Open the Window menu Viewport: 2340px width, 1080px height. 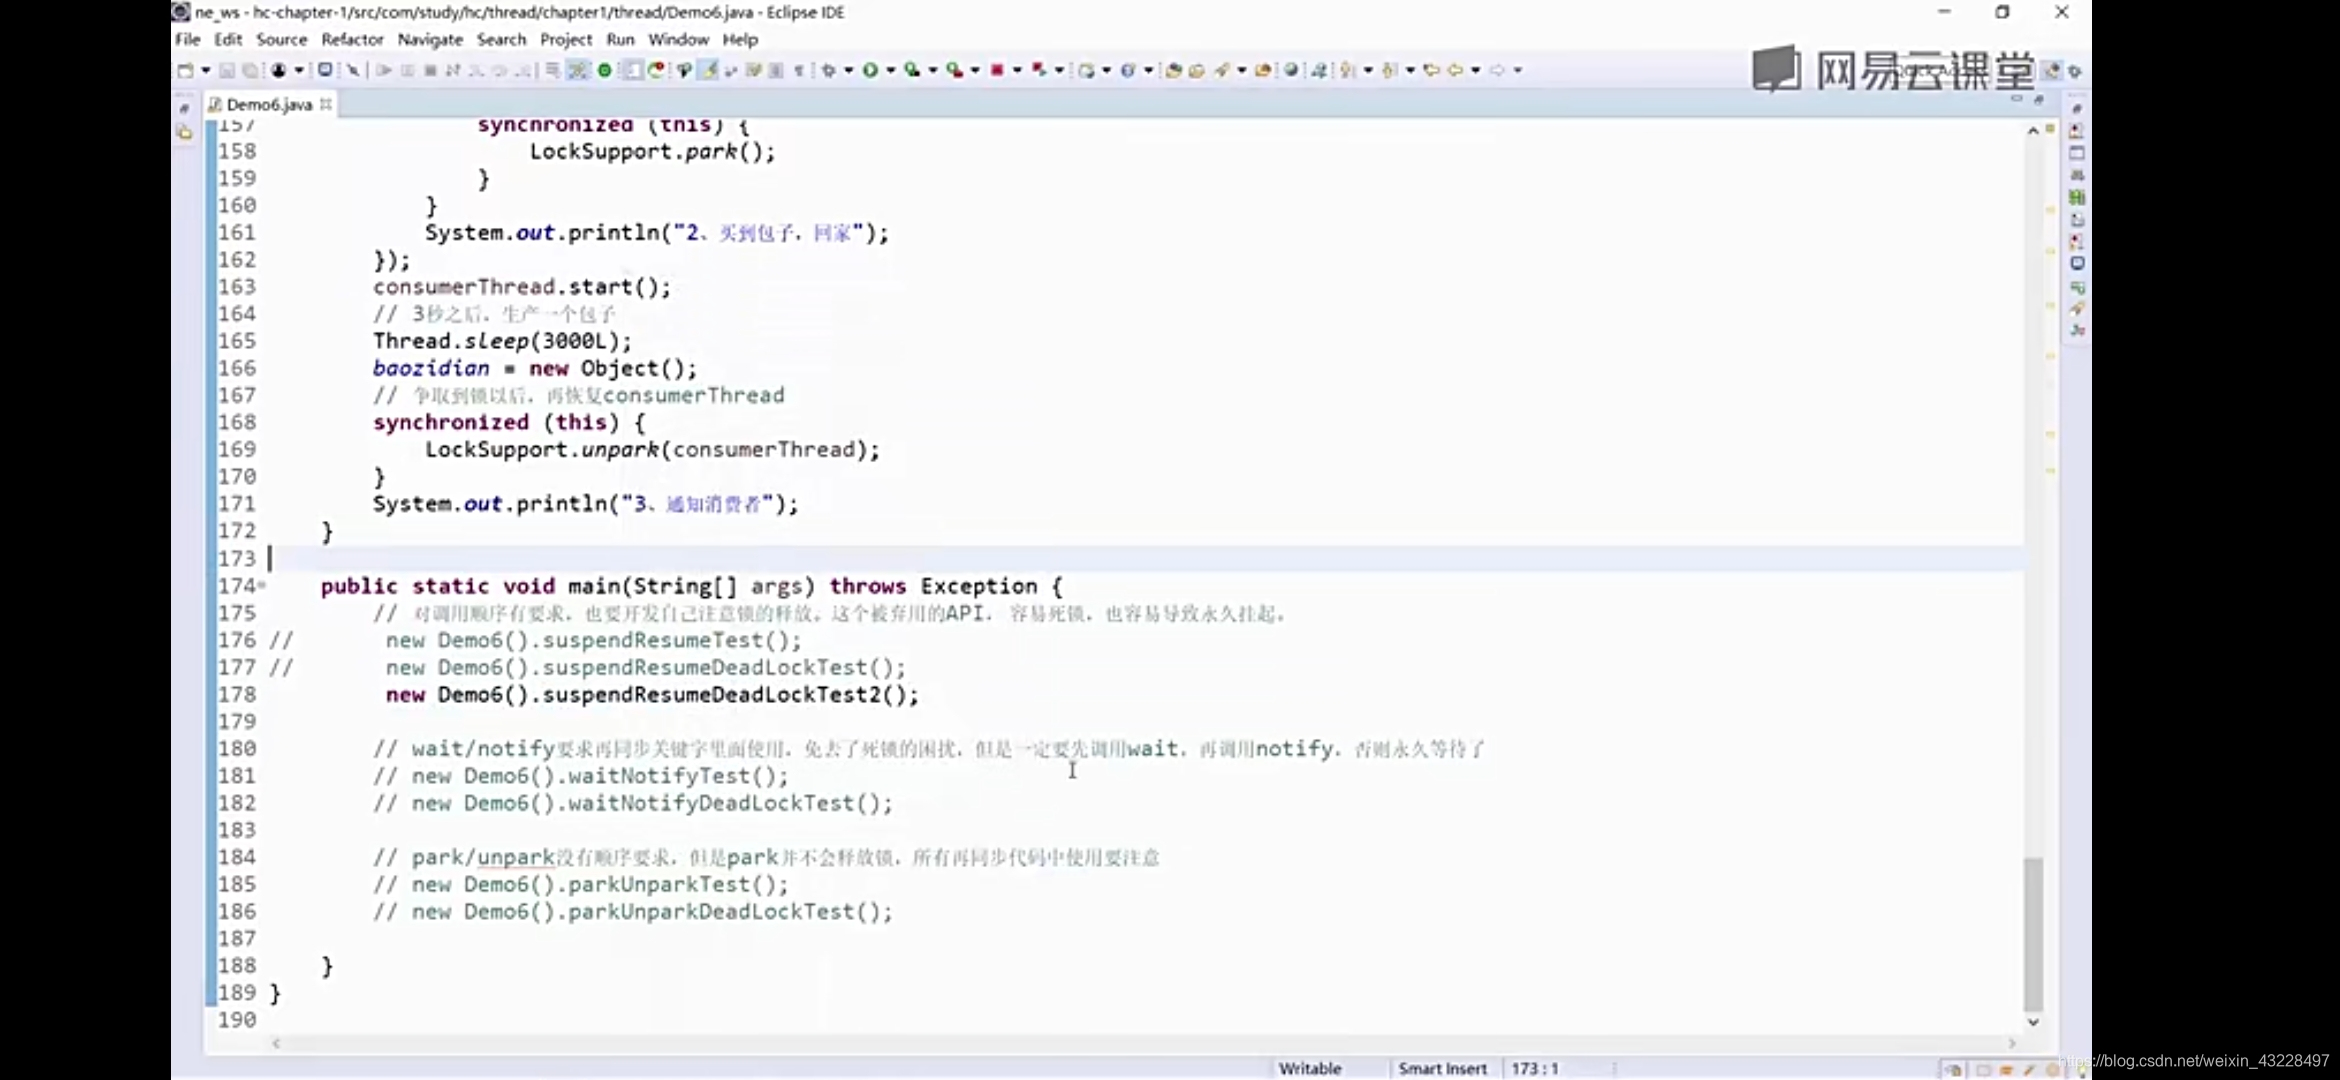(x=678, y=39)
